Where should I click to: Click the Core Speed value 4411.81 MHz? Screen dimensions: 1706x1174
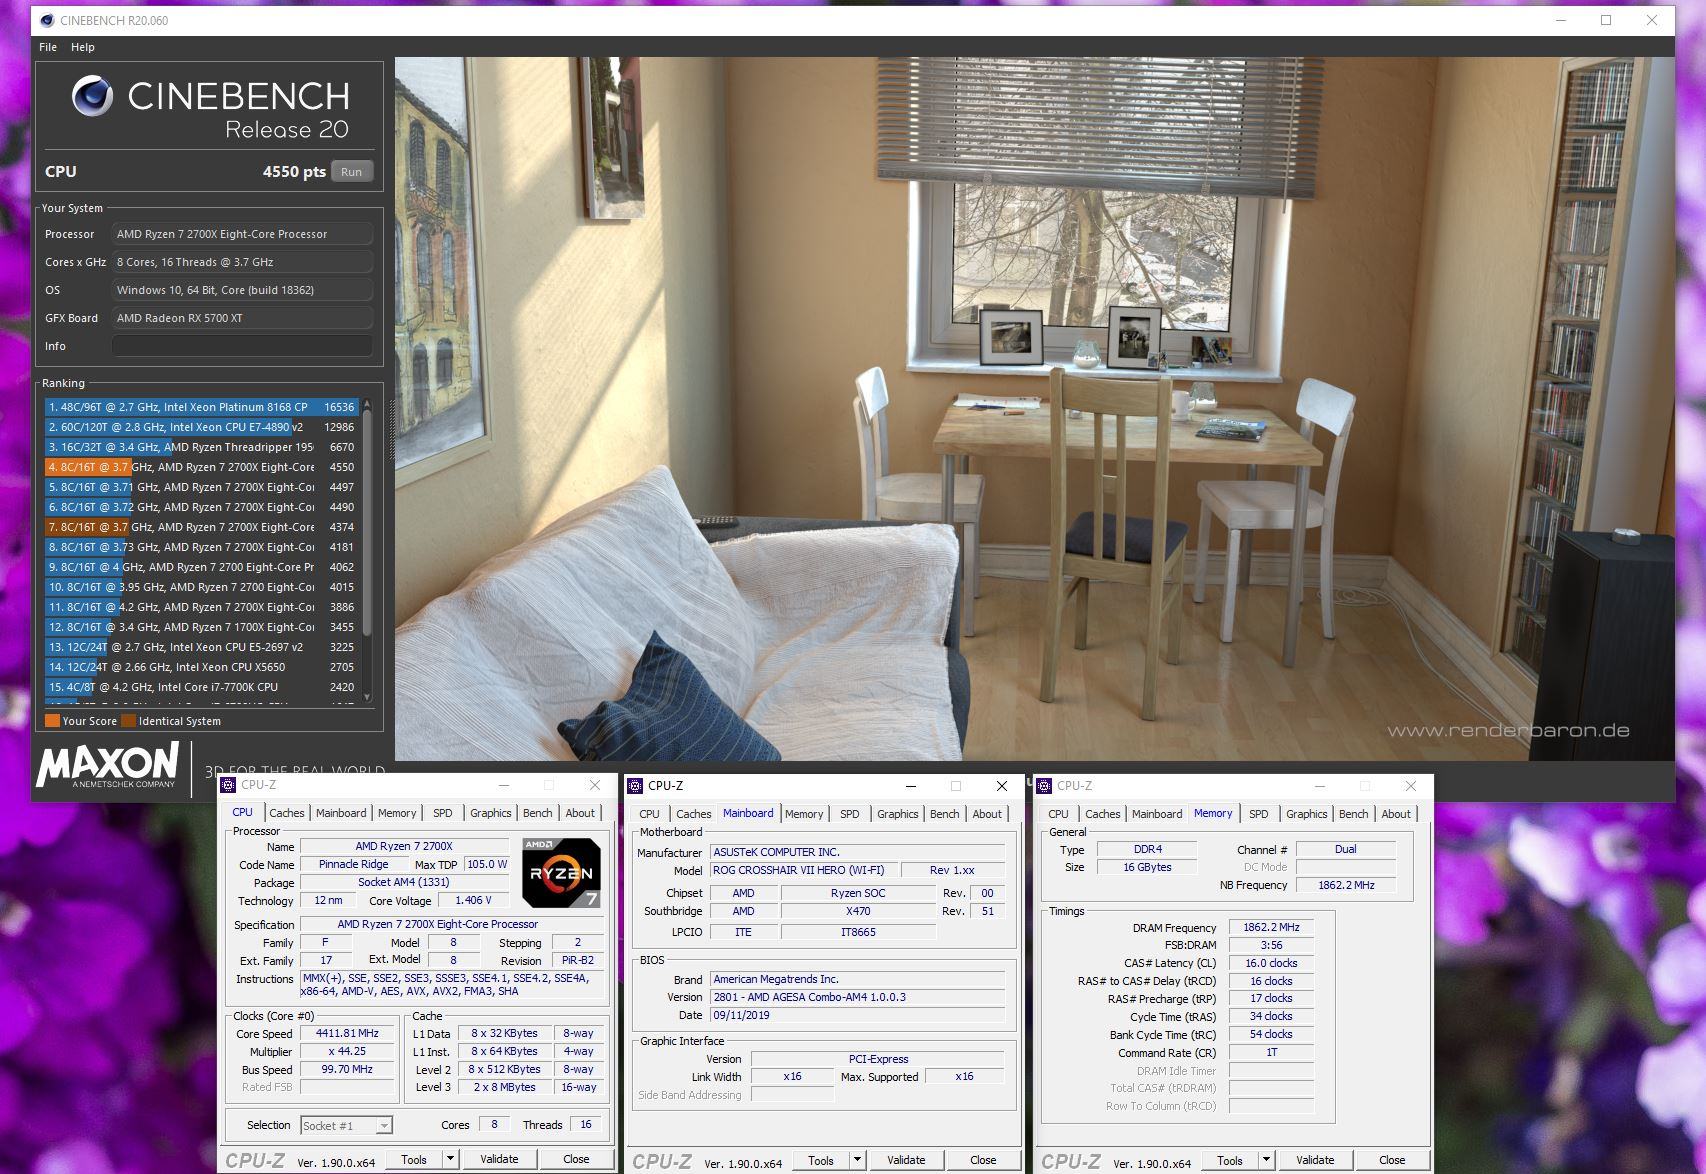[x=348, y=1033]
